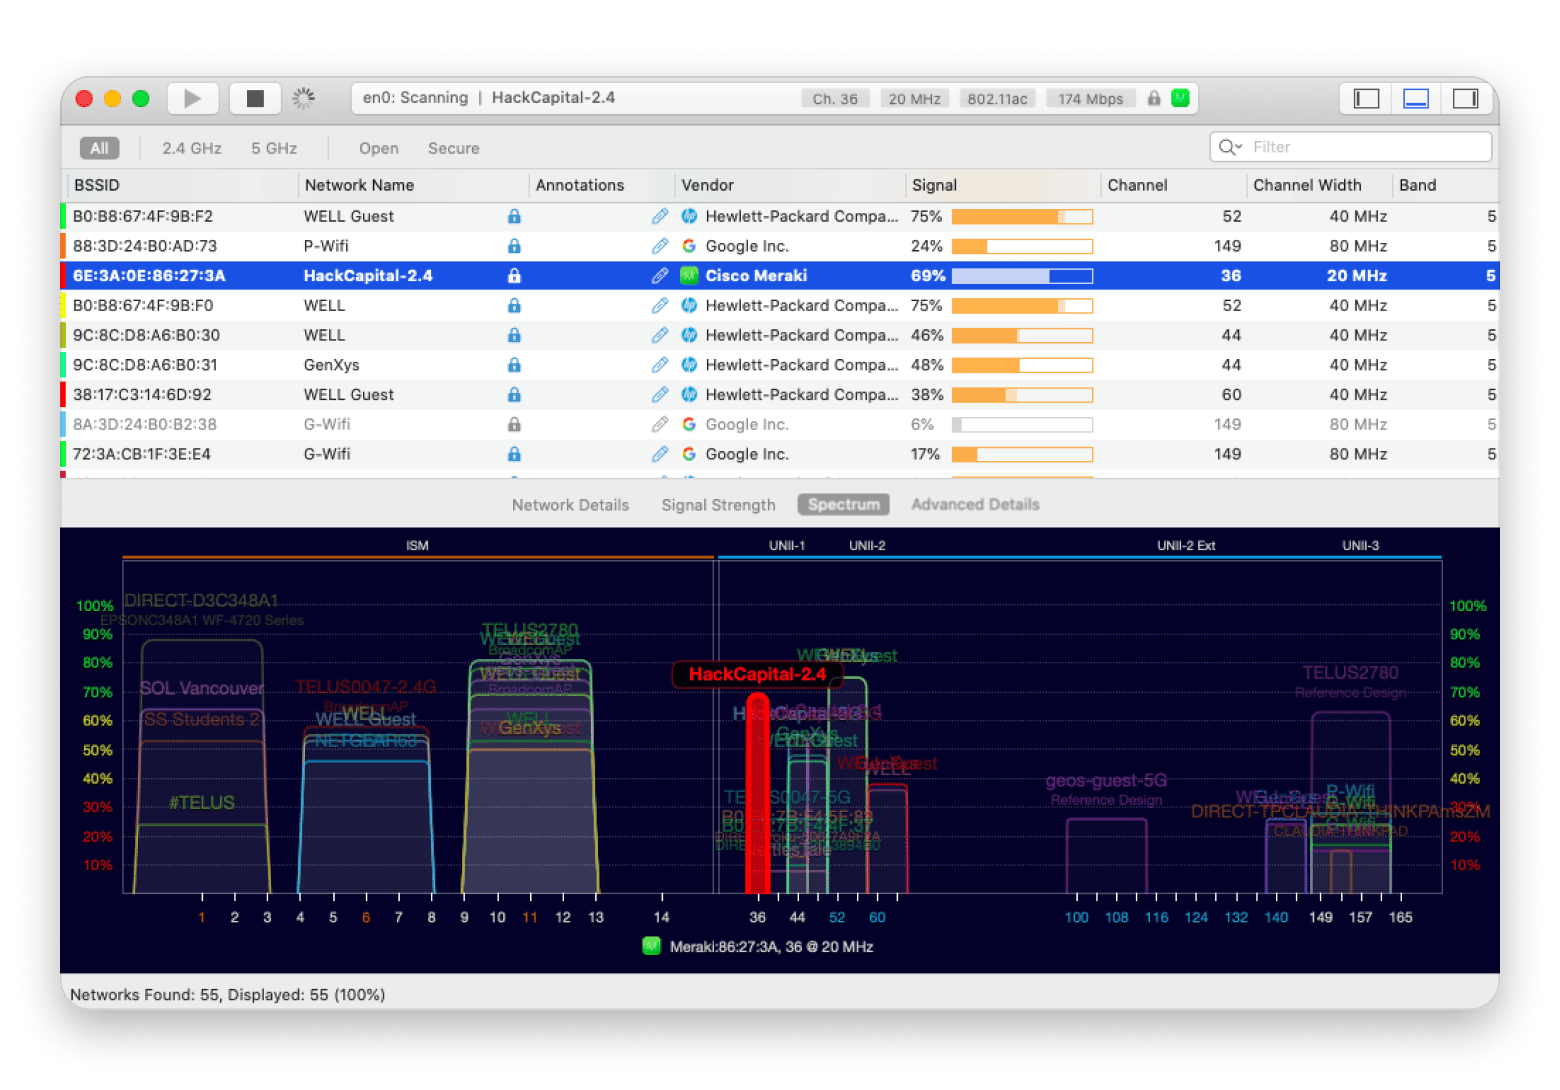This screenshot has width=1560, height=1090.
Task: Show only Secure networks
Action: (453, 148)
